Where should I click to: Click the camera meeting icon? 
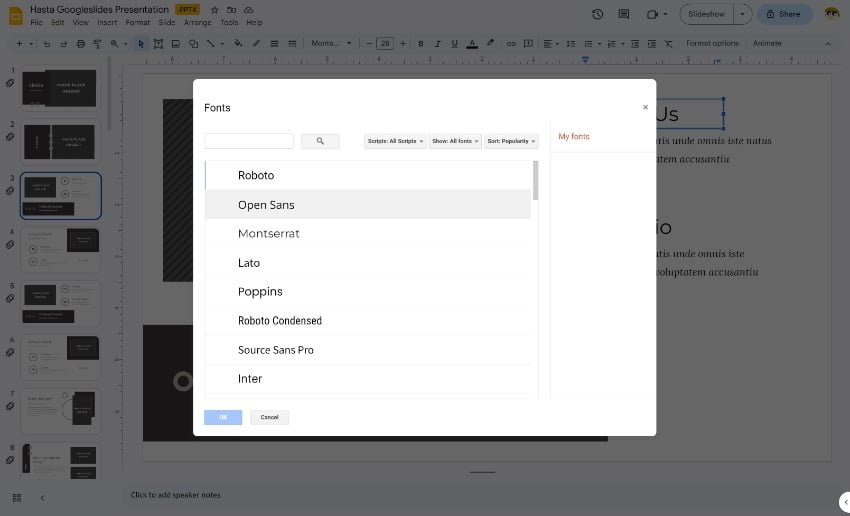click(x=652, y=14)
